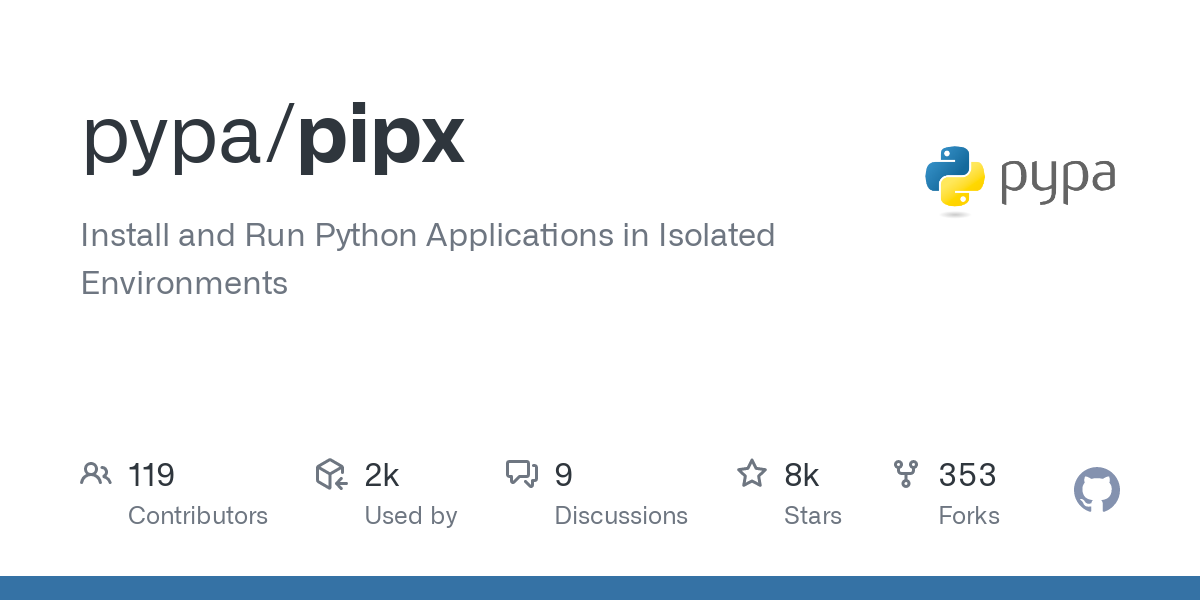Image resolution: width=1200 pixels, height=600 pixels.
Task: Click the Contributors people icon
Action: coord(96,474)
